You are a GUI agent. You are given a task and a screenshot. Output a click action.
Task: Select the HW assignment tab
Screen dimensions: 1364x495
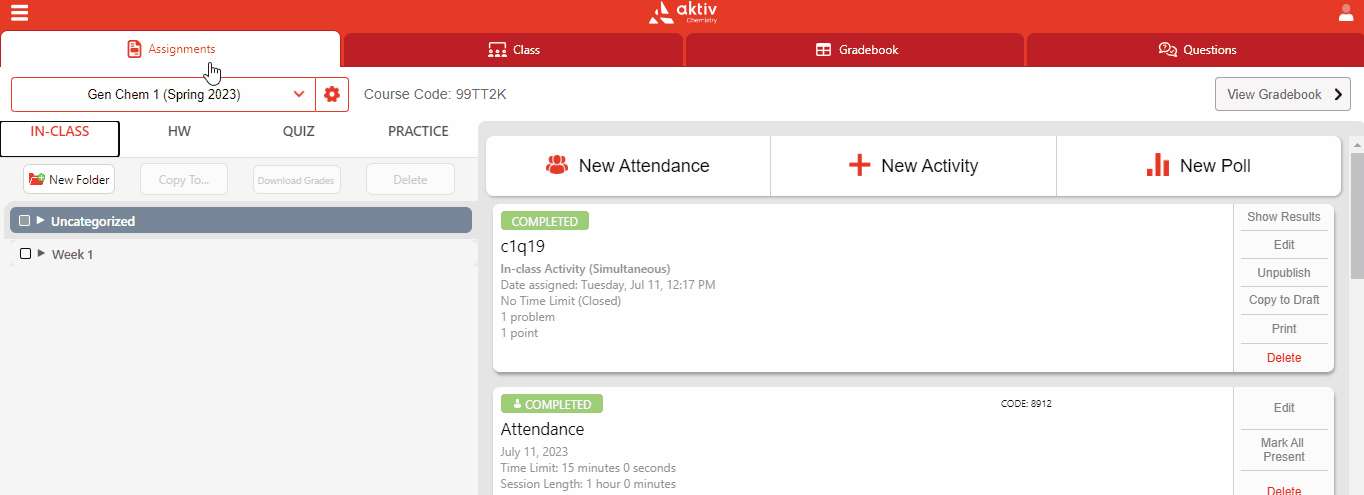179,131
